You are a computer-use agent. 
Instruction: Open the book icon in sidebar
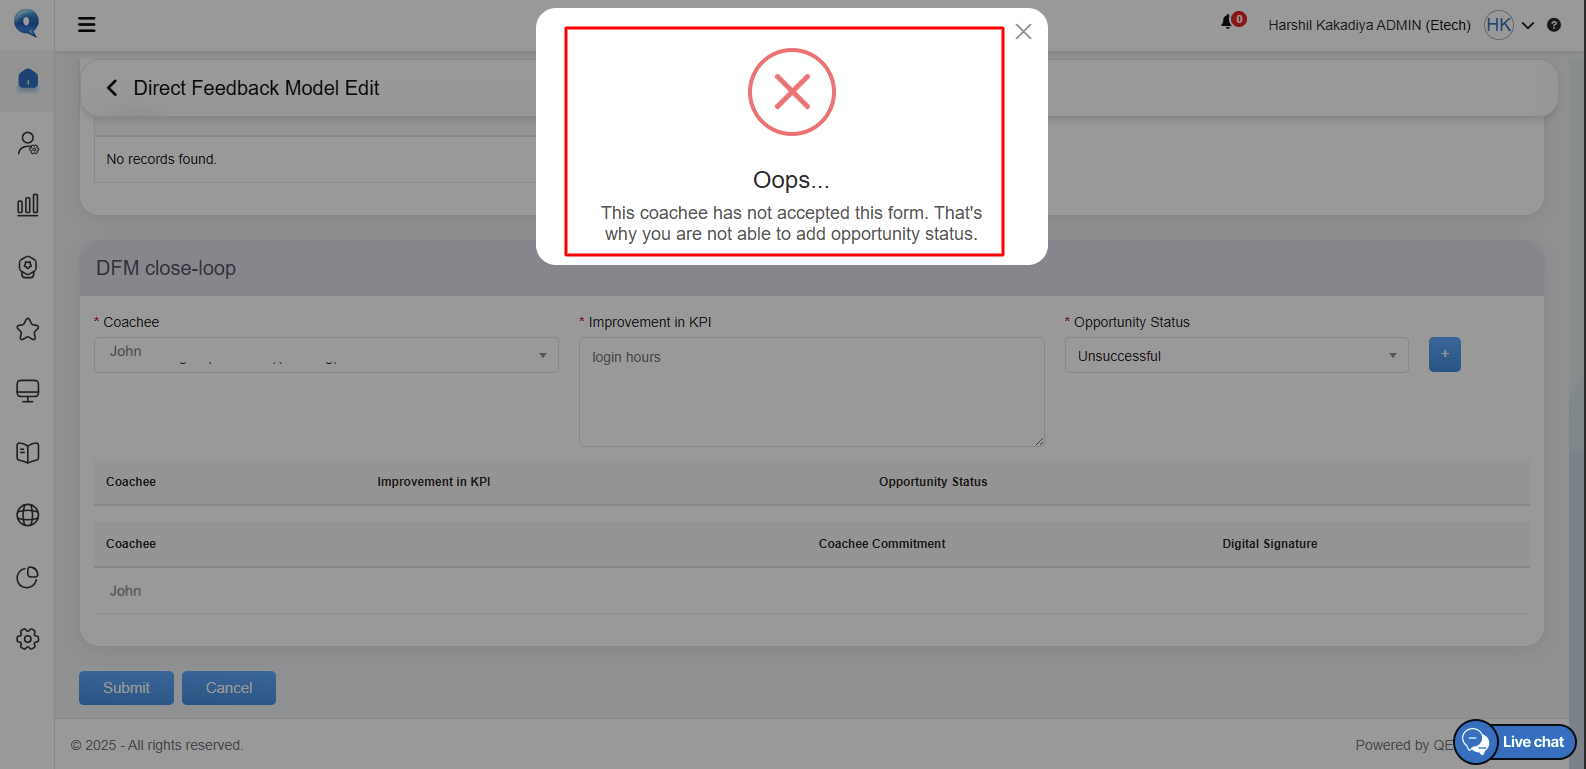click(x=28, y=453)
